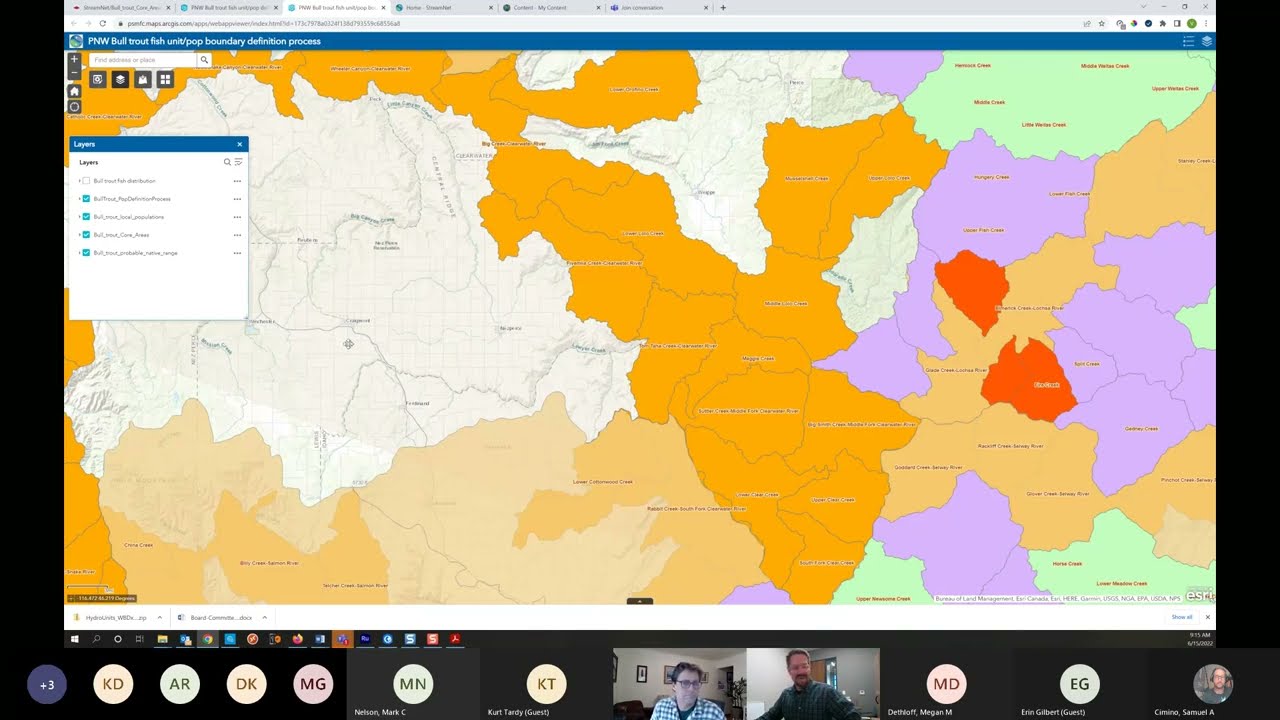The image size is (1280, 720).
Task: Switch to the Content - My Content tab
Action: [550, 7]
